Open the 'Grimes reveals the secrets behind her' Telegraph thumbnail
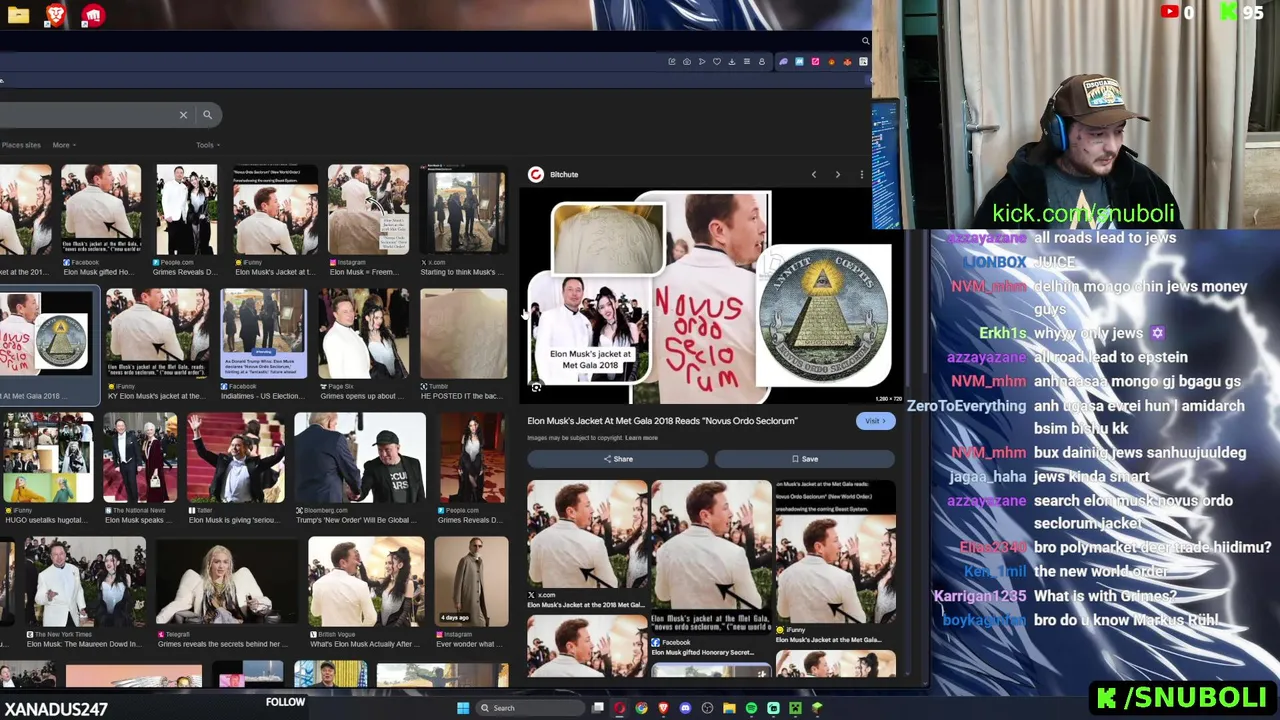Screen dimensions: 1280x720 click(226, 583)
